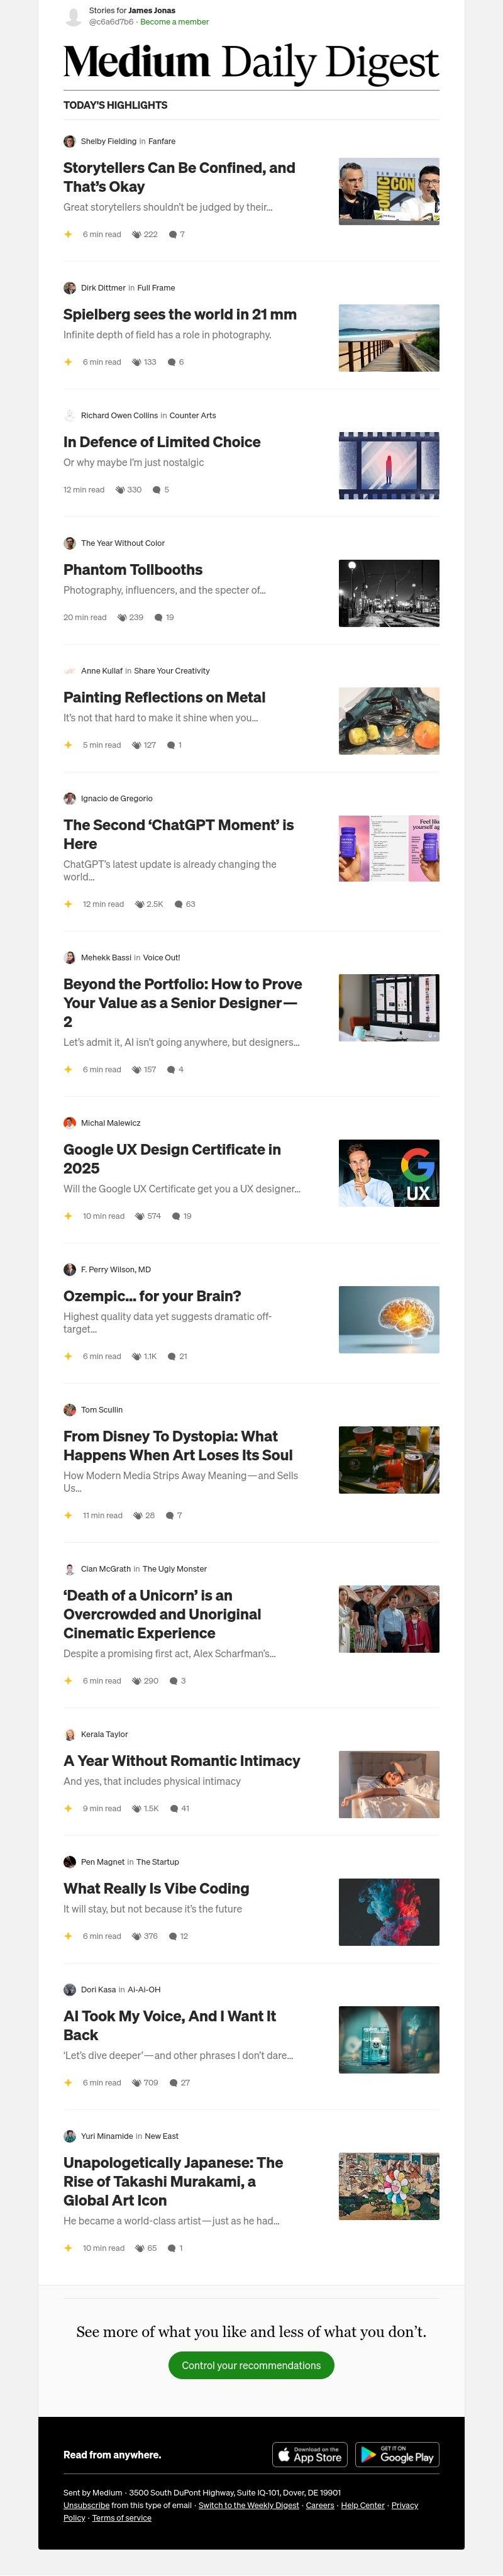Open the glowing brain thumbnail image
The width and height of the screenshot is (503, 2576).
coord(389,1320)
